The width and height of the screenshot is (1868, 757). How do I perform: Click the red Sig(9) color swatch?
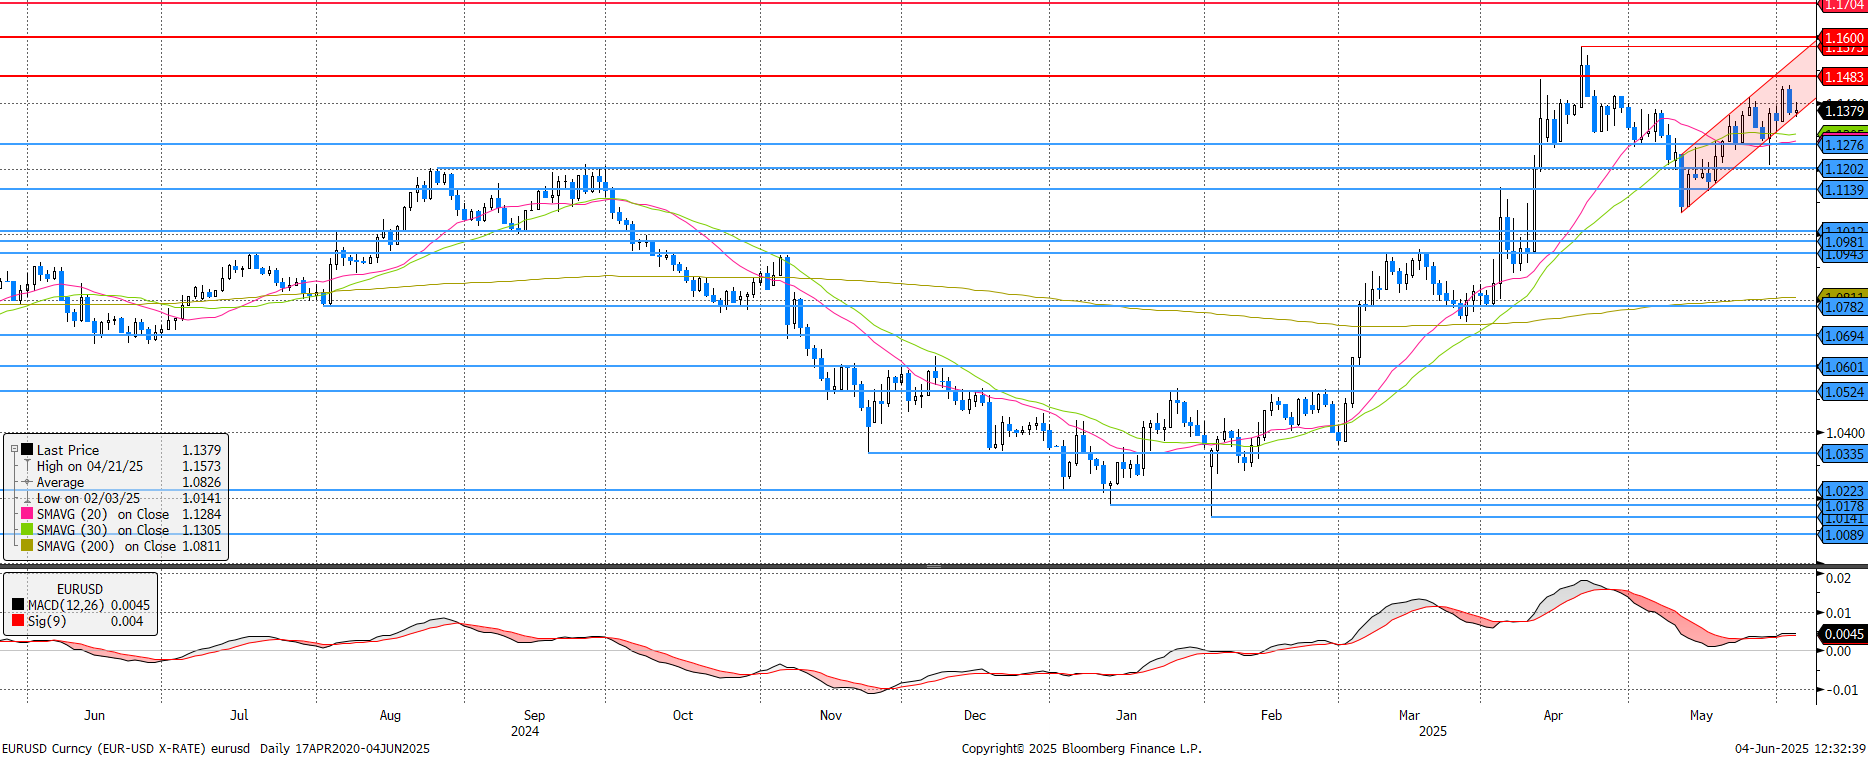pos(18,620)
